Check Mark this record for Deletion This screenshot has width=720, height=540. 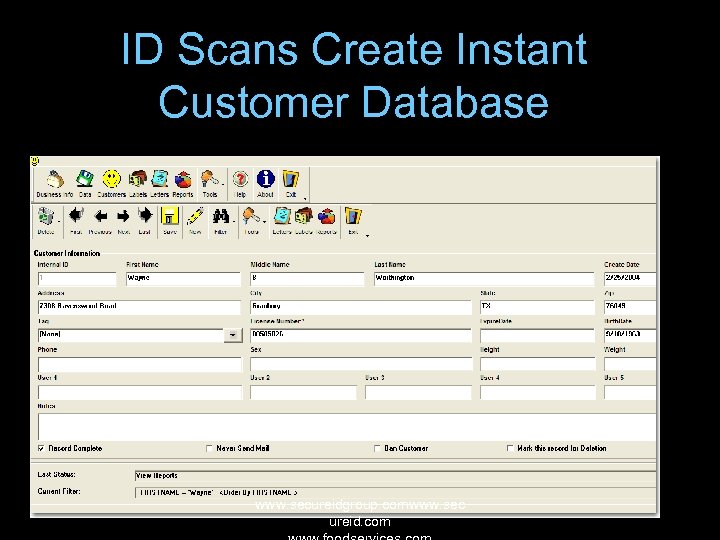tap(510, 448)
